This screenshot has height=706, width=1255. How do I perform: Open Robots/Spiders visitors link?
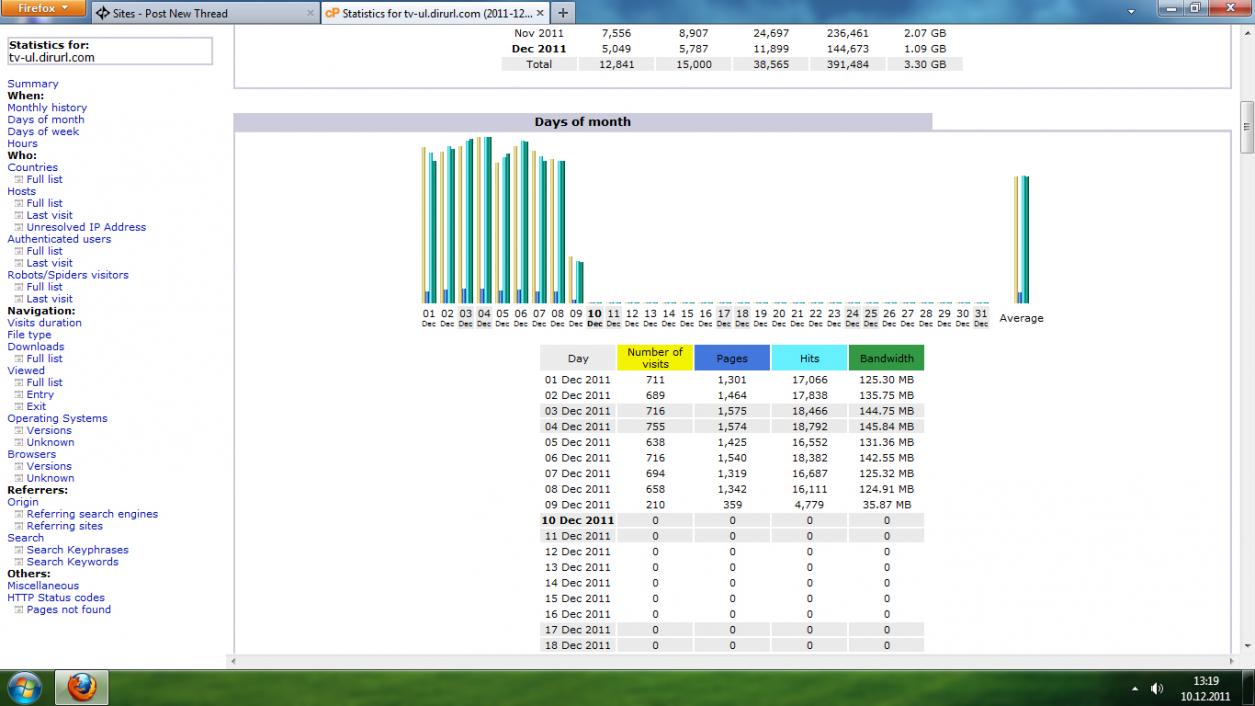68,276
